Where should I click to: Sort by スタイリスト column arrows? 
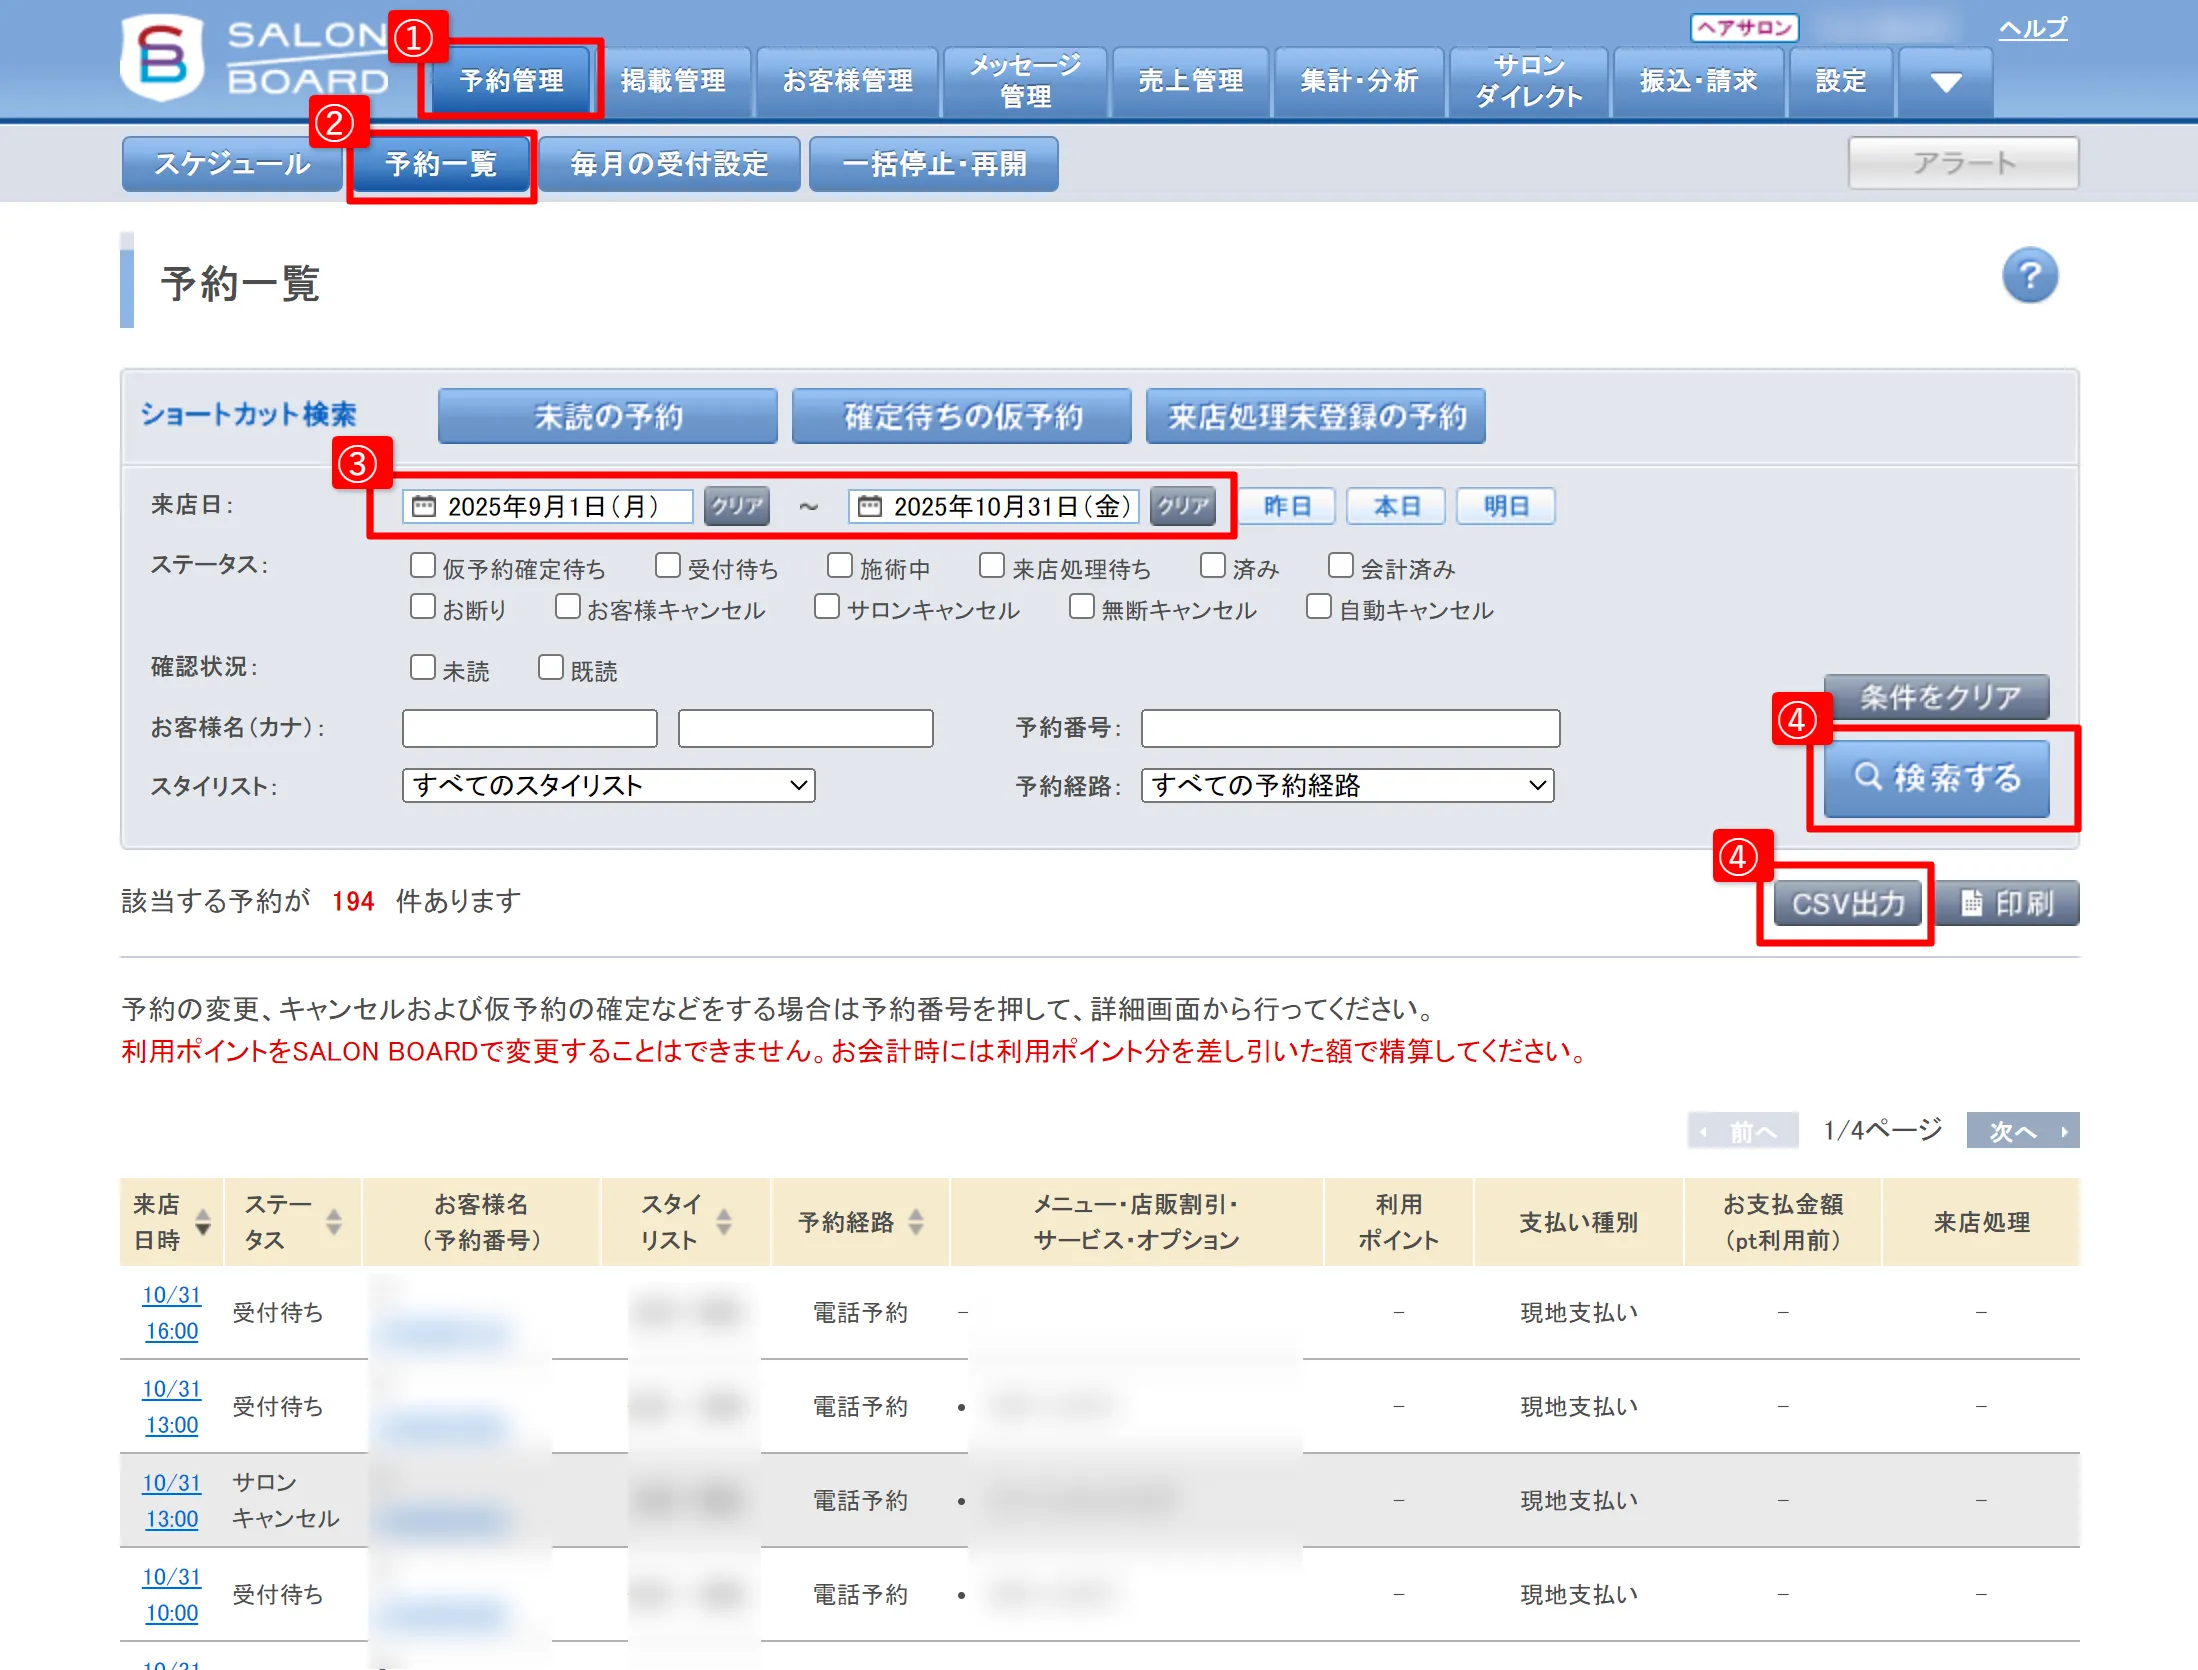coord(724,1221)
